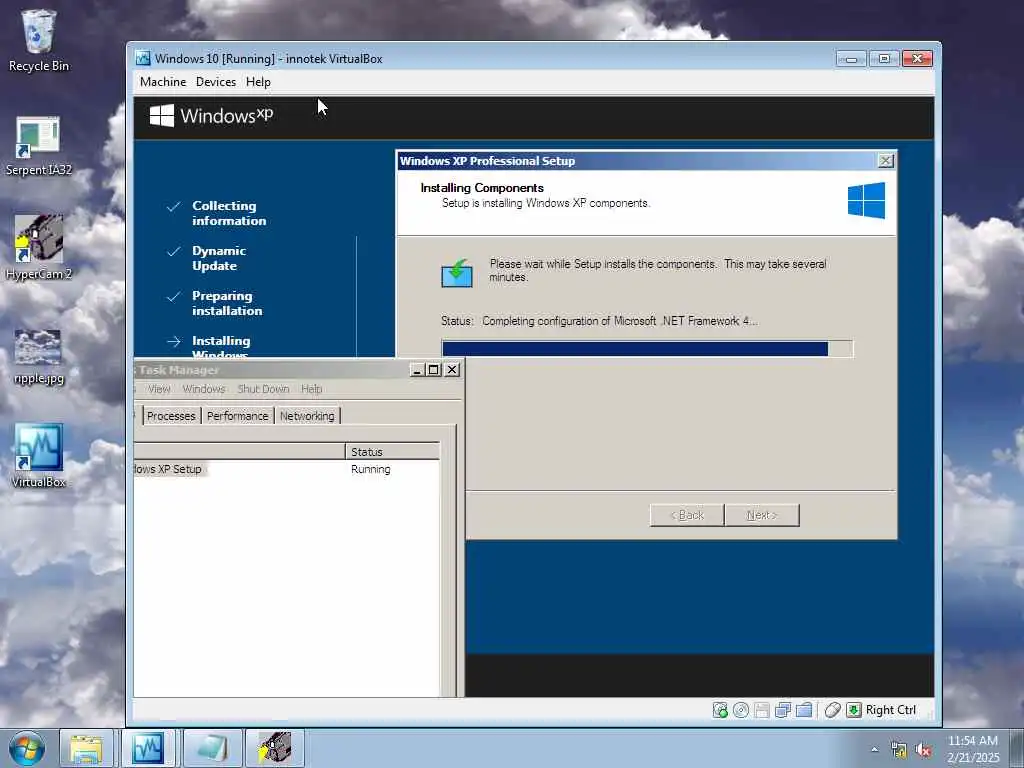This screenshot has height=768, width=1024.
Task: Click the setup install components icon
Action: point(456,274)
